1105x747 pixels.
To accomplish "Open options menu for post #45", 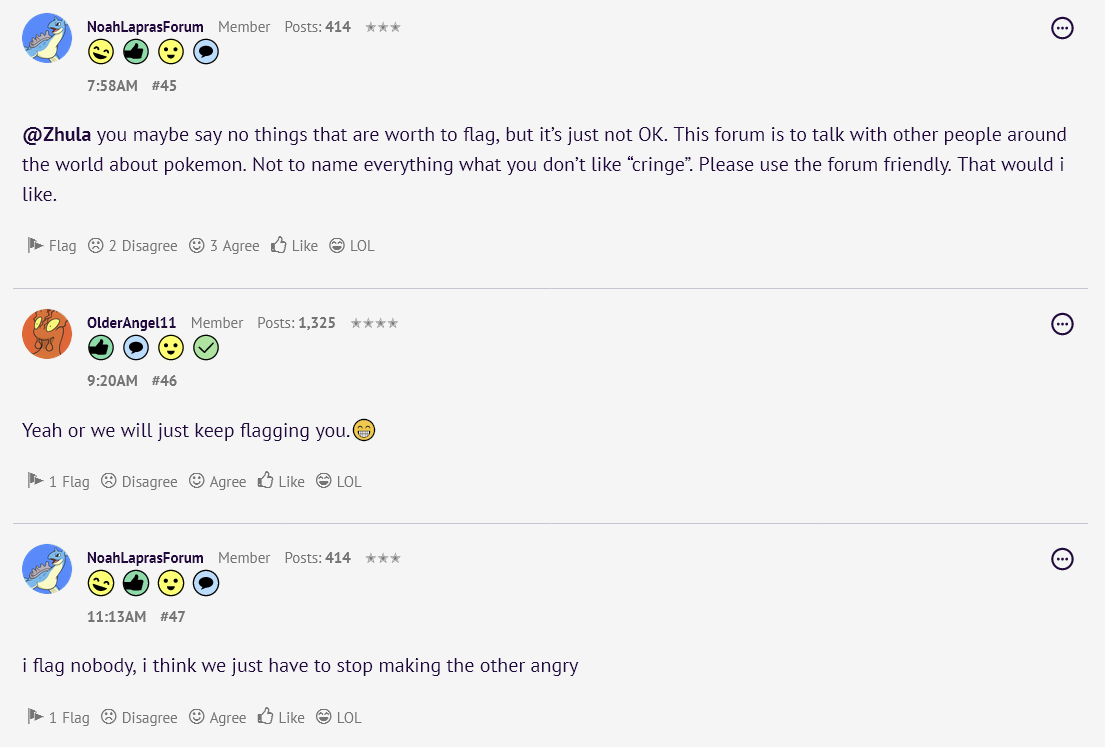I will click(x=1063, y=28).
